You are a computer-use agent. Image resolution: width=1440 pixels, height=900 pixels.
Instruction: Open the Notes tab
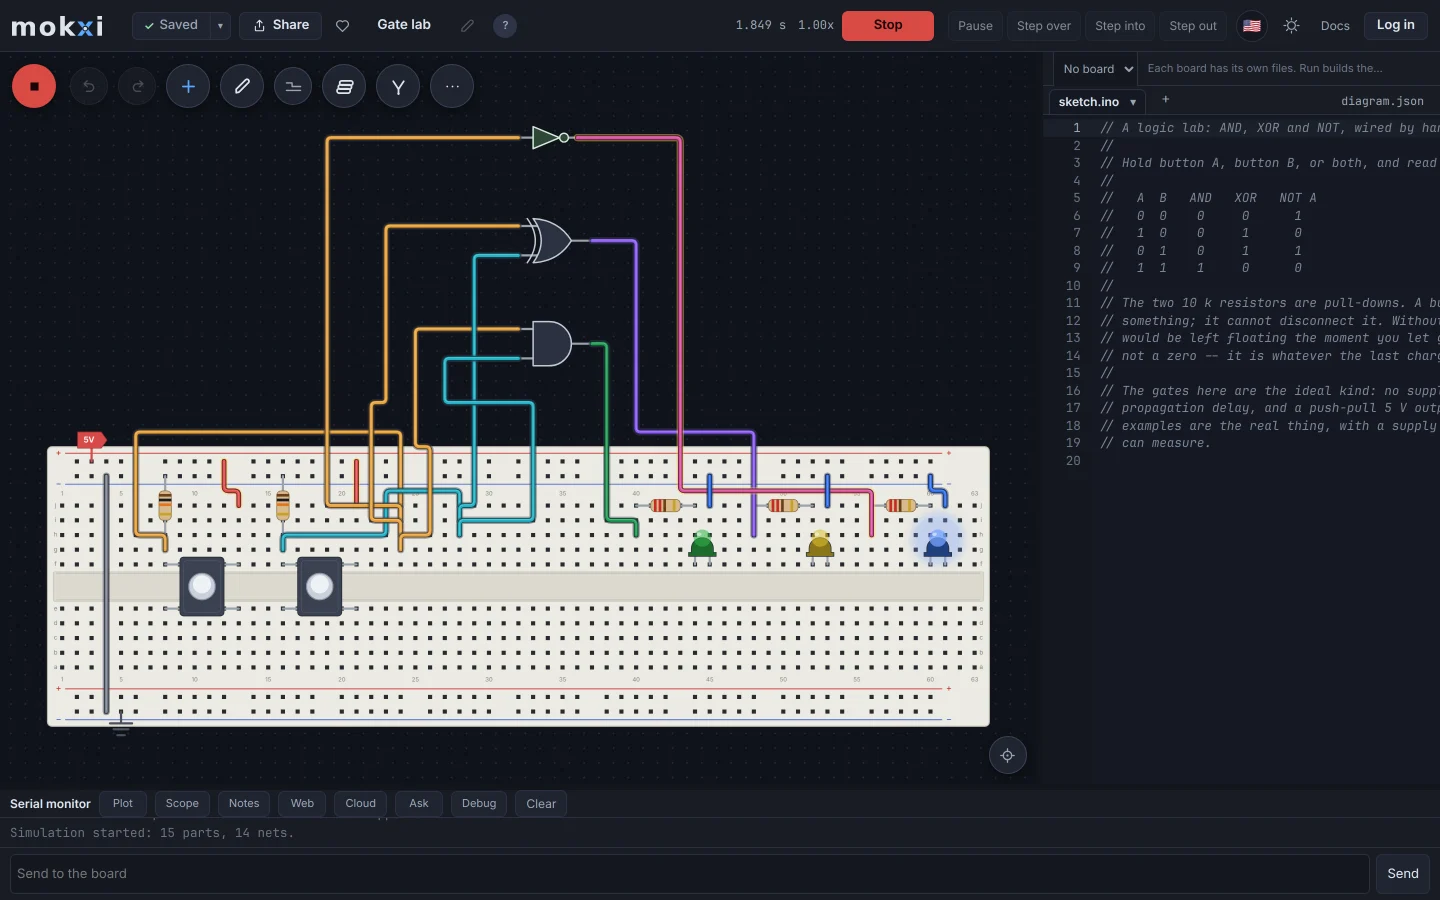(244, 804)
